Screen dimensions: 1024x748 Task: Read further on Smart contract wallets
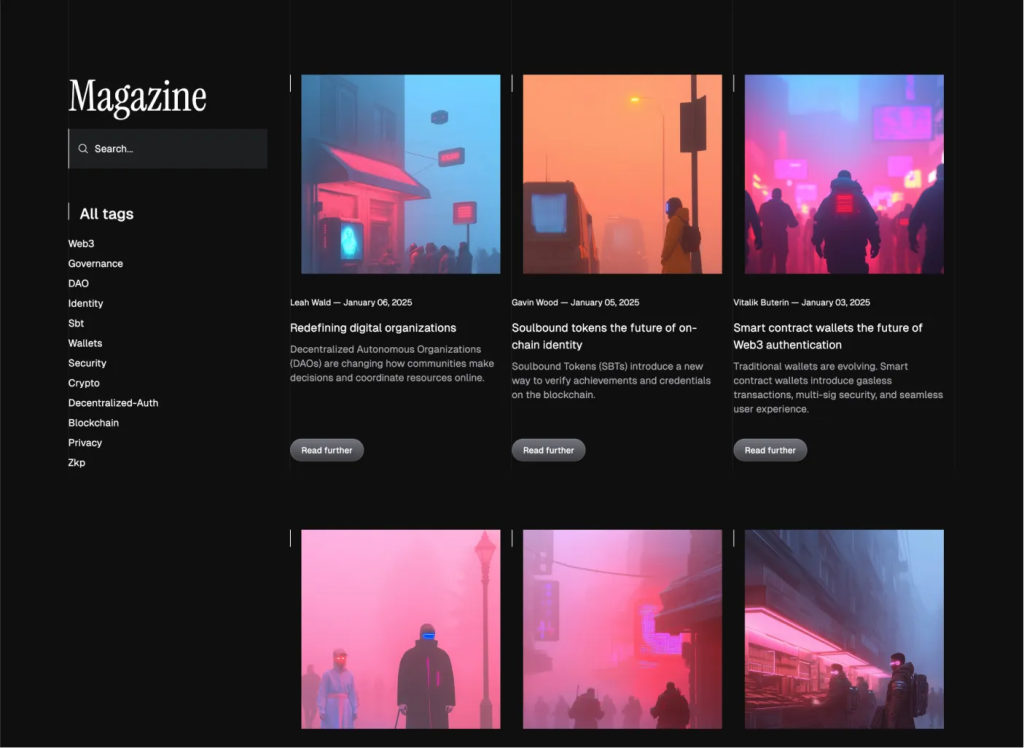(x=770, y=450)
